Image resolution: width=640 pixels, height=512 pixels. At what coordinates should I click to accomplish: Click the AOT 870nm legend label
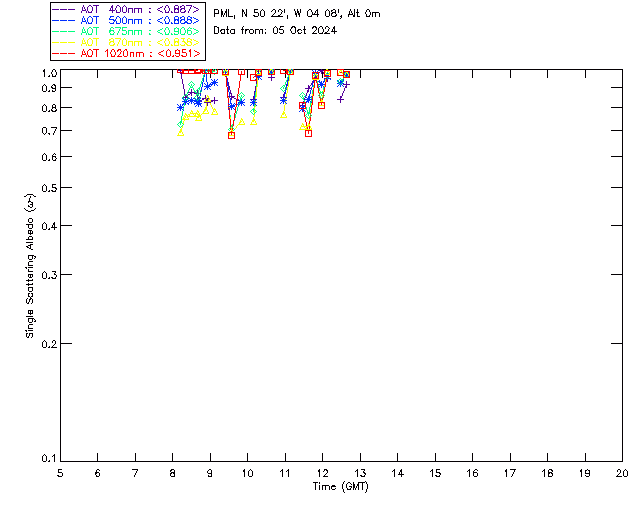[140, 42]
